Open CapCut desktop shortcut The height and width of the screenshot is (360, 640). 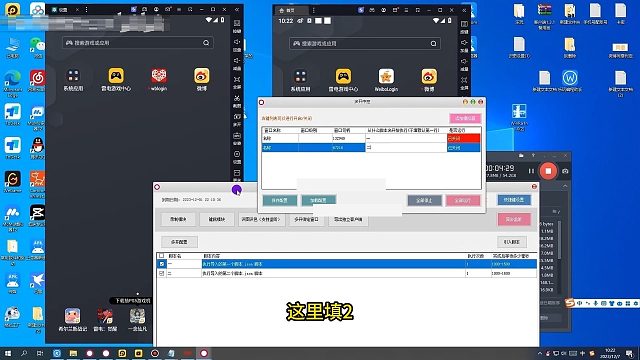(37, 213)
